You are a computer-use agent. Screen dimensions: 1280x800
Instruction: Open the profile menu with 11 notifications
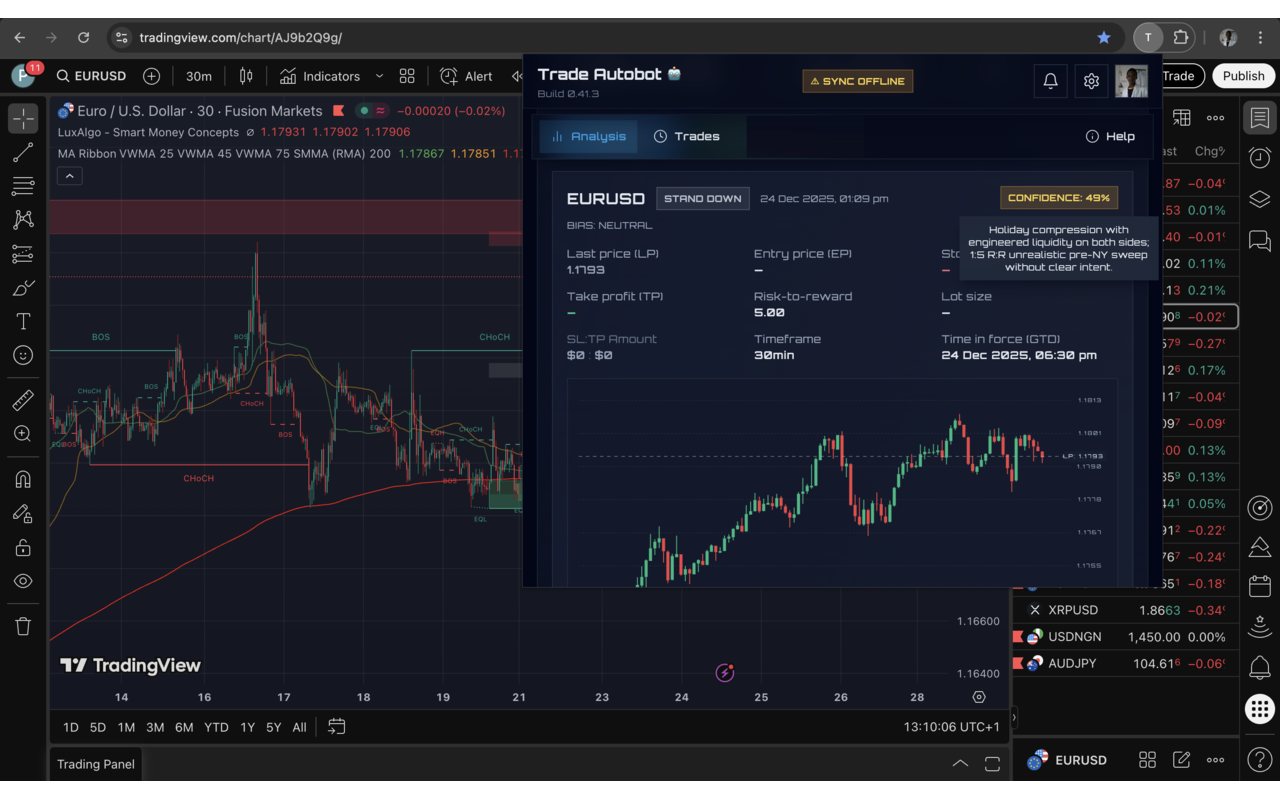[x=24, y=75]
